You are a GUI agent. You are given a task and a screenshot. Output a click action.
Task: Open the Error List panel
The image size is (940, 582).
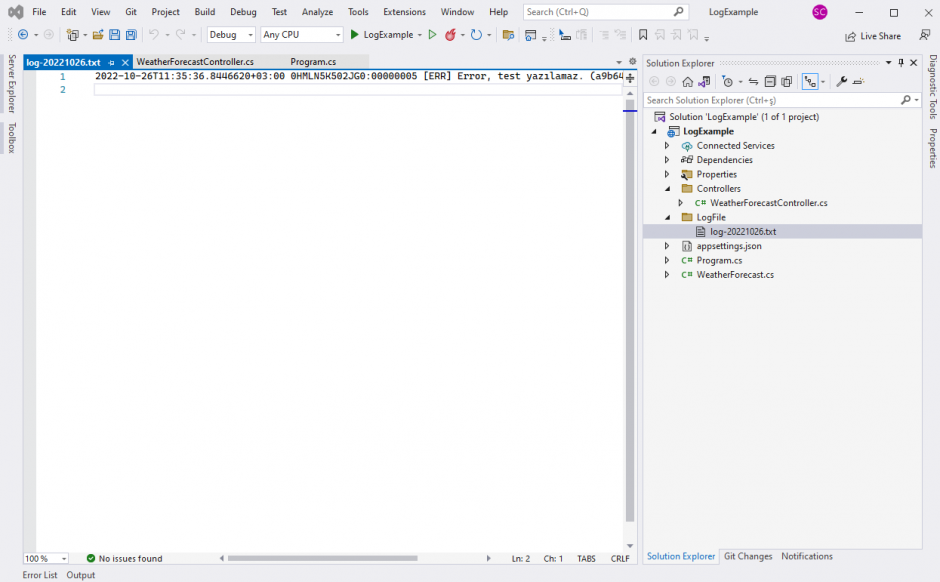coord(39,575)
